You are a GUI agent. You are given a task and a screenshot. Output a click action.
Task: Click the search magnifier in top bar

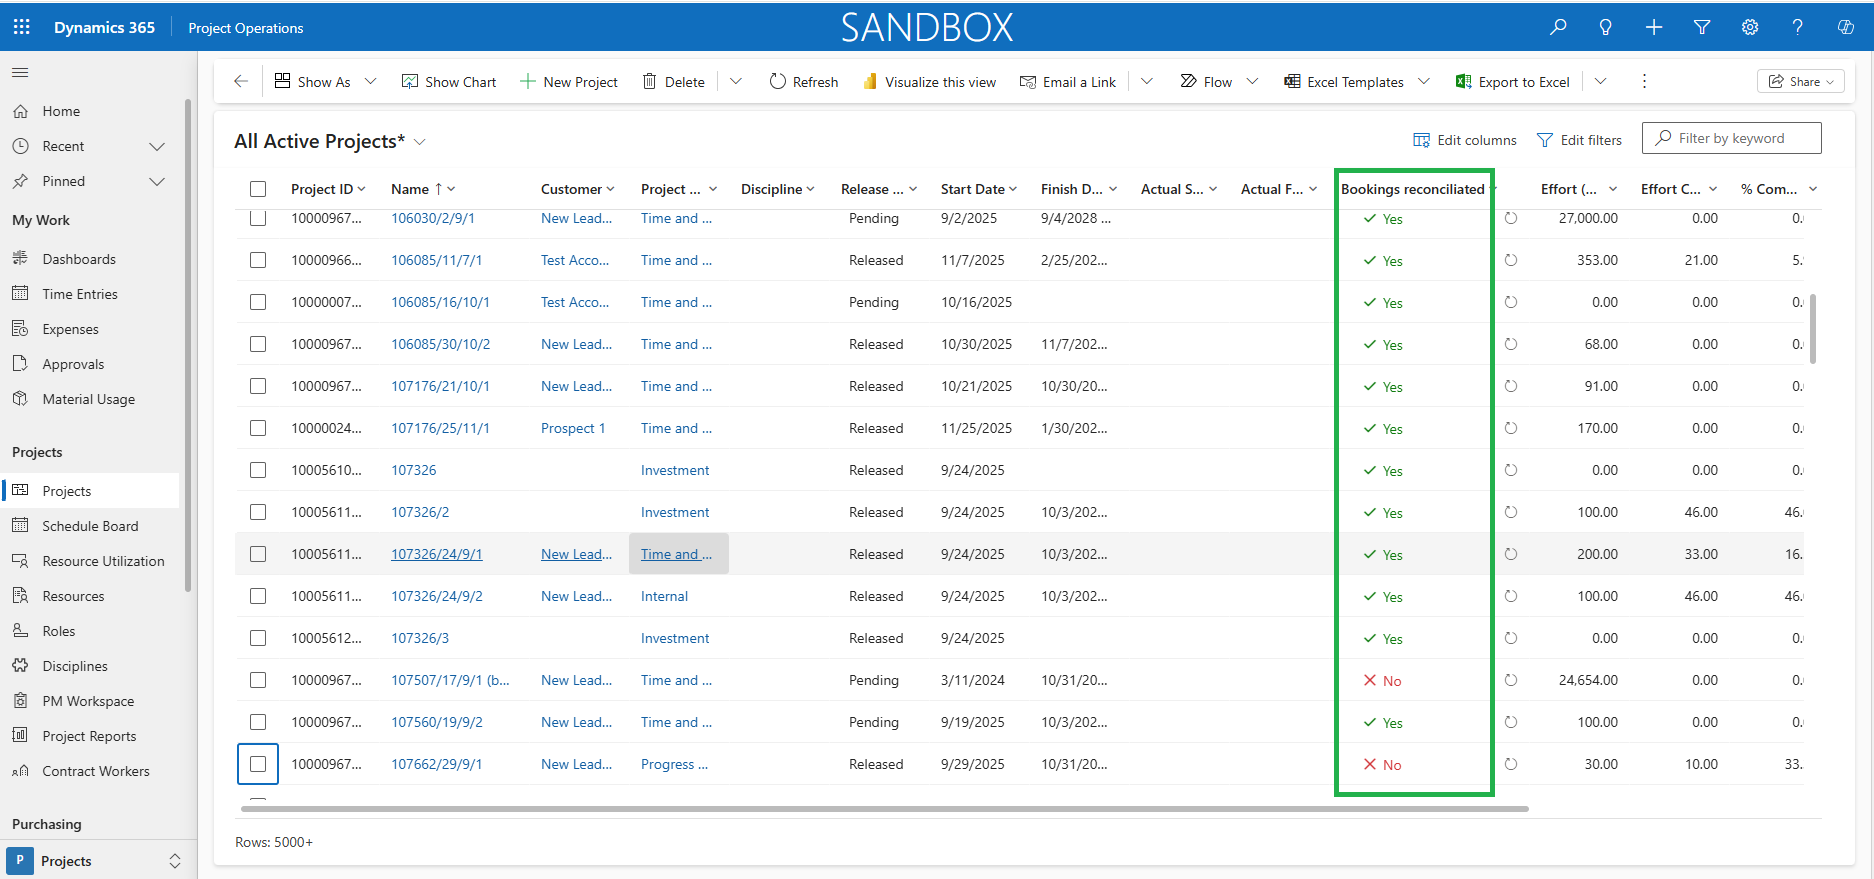(x=1558, y=27)
